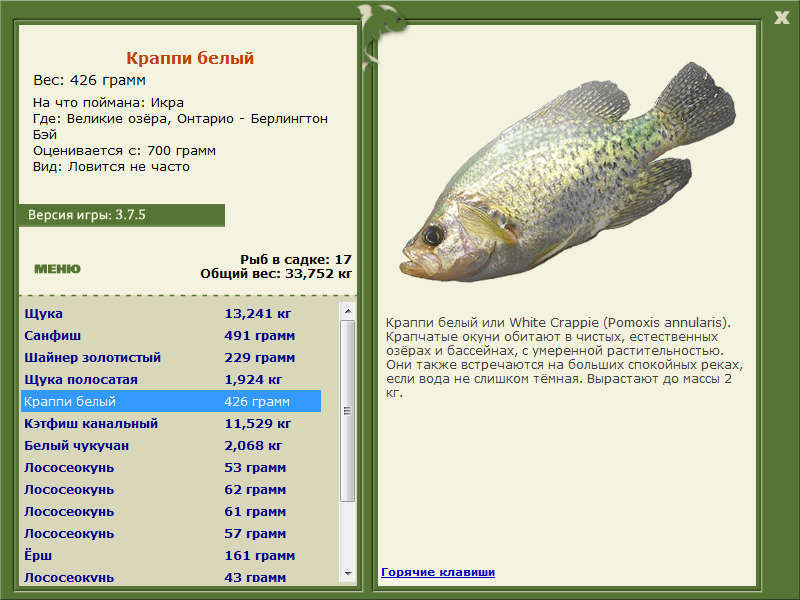Click the Рыб в садке: 17 text
The height and width of the screenshot is (600, 800).
click(x=296, y=259)
